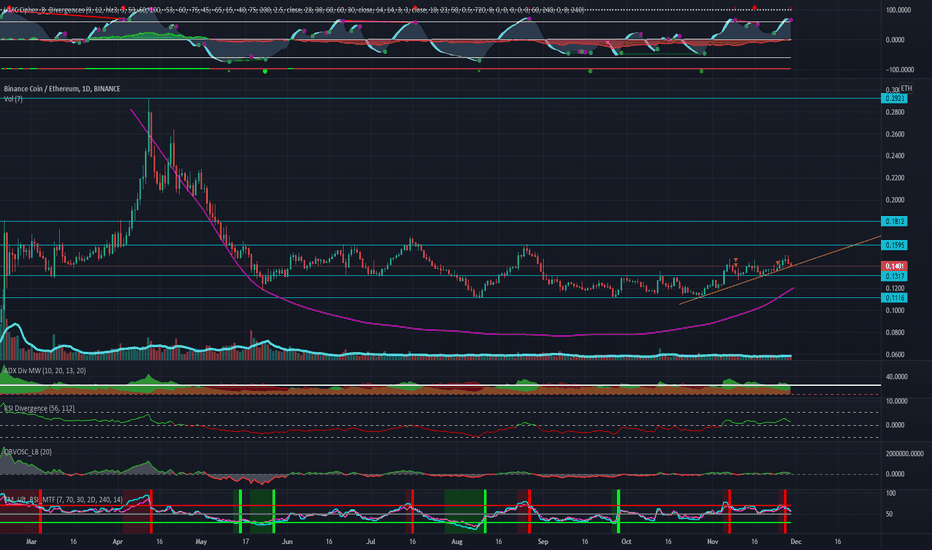This screenshot has height=550, width=932.
Task: Select the Jul label on time axis
Action: [371, 542]
